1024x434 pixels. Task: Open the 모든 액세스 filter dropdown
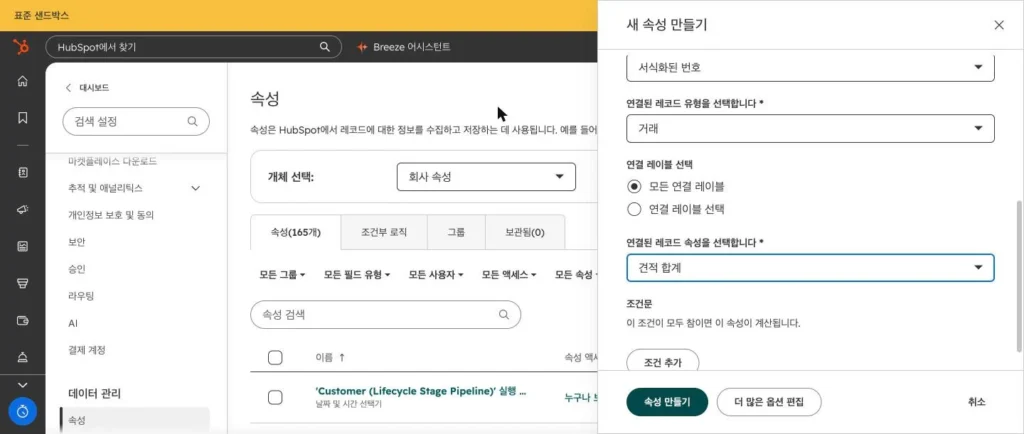click(509, 275)
